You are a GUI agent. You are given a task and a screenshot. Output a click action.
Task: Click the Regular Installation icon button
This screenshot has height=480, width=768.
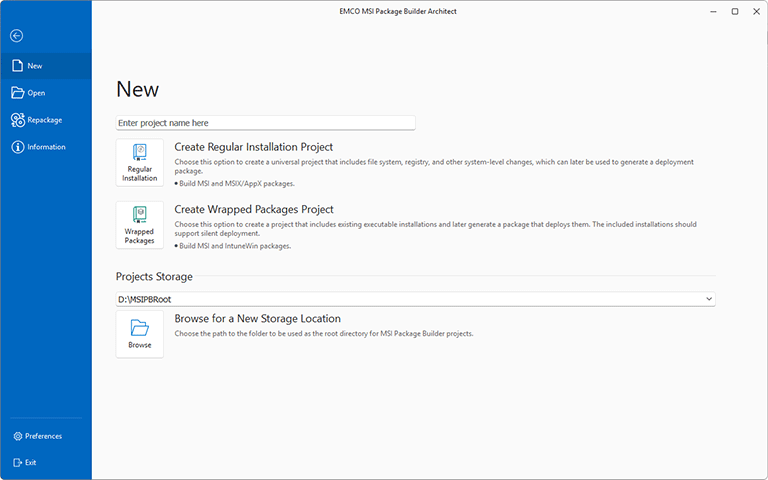click(x=140, y=163)
